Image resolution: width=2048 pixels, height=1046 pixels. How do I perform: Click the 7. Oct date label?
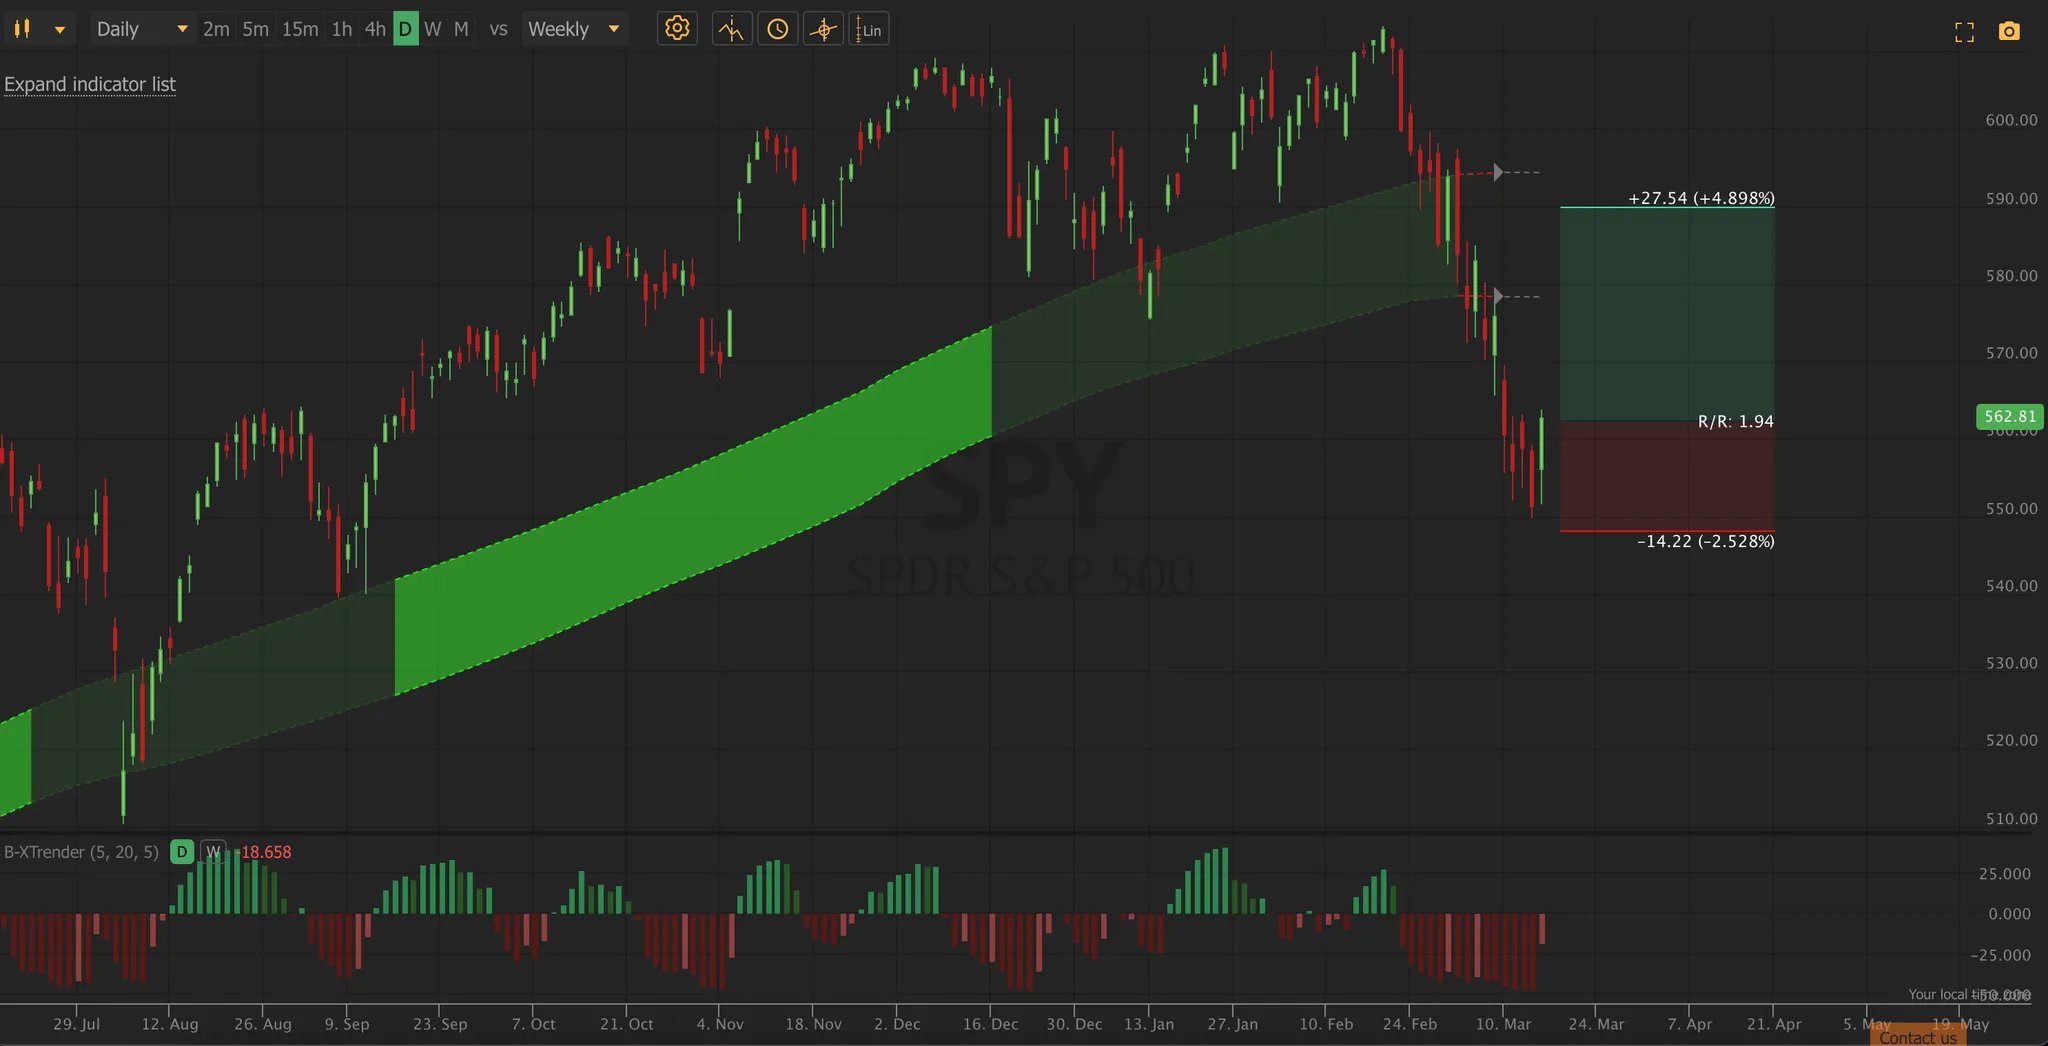[533, 1024]
